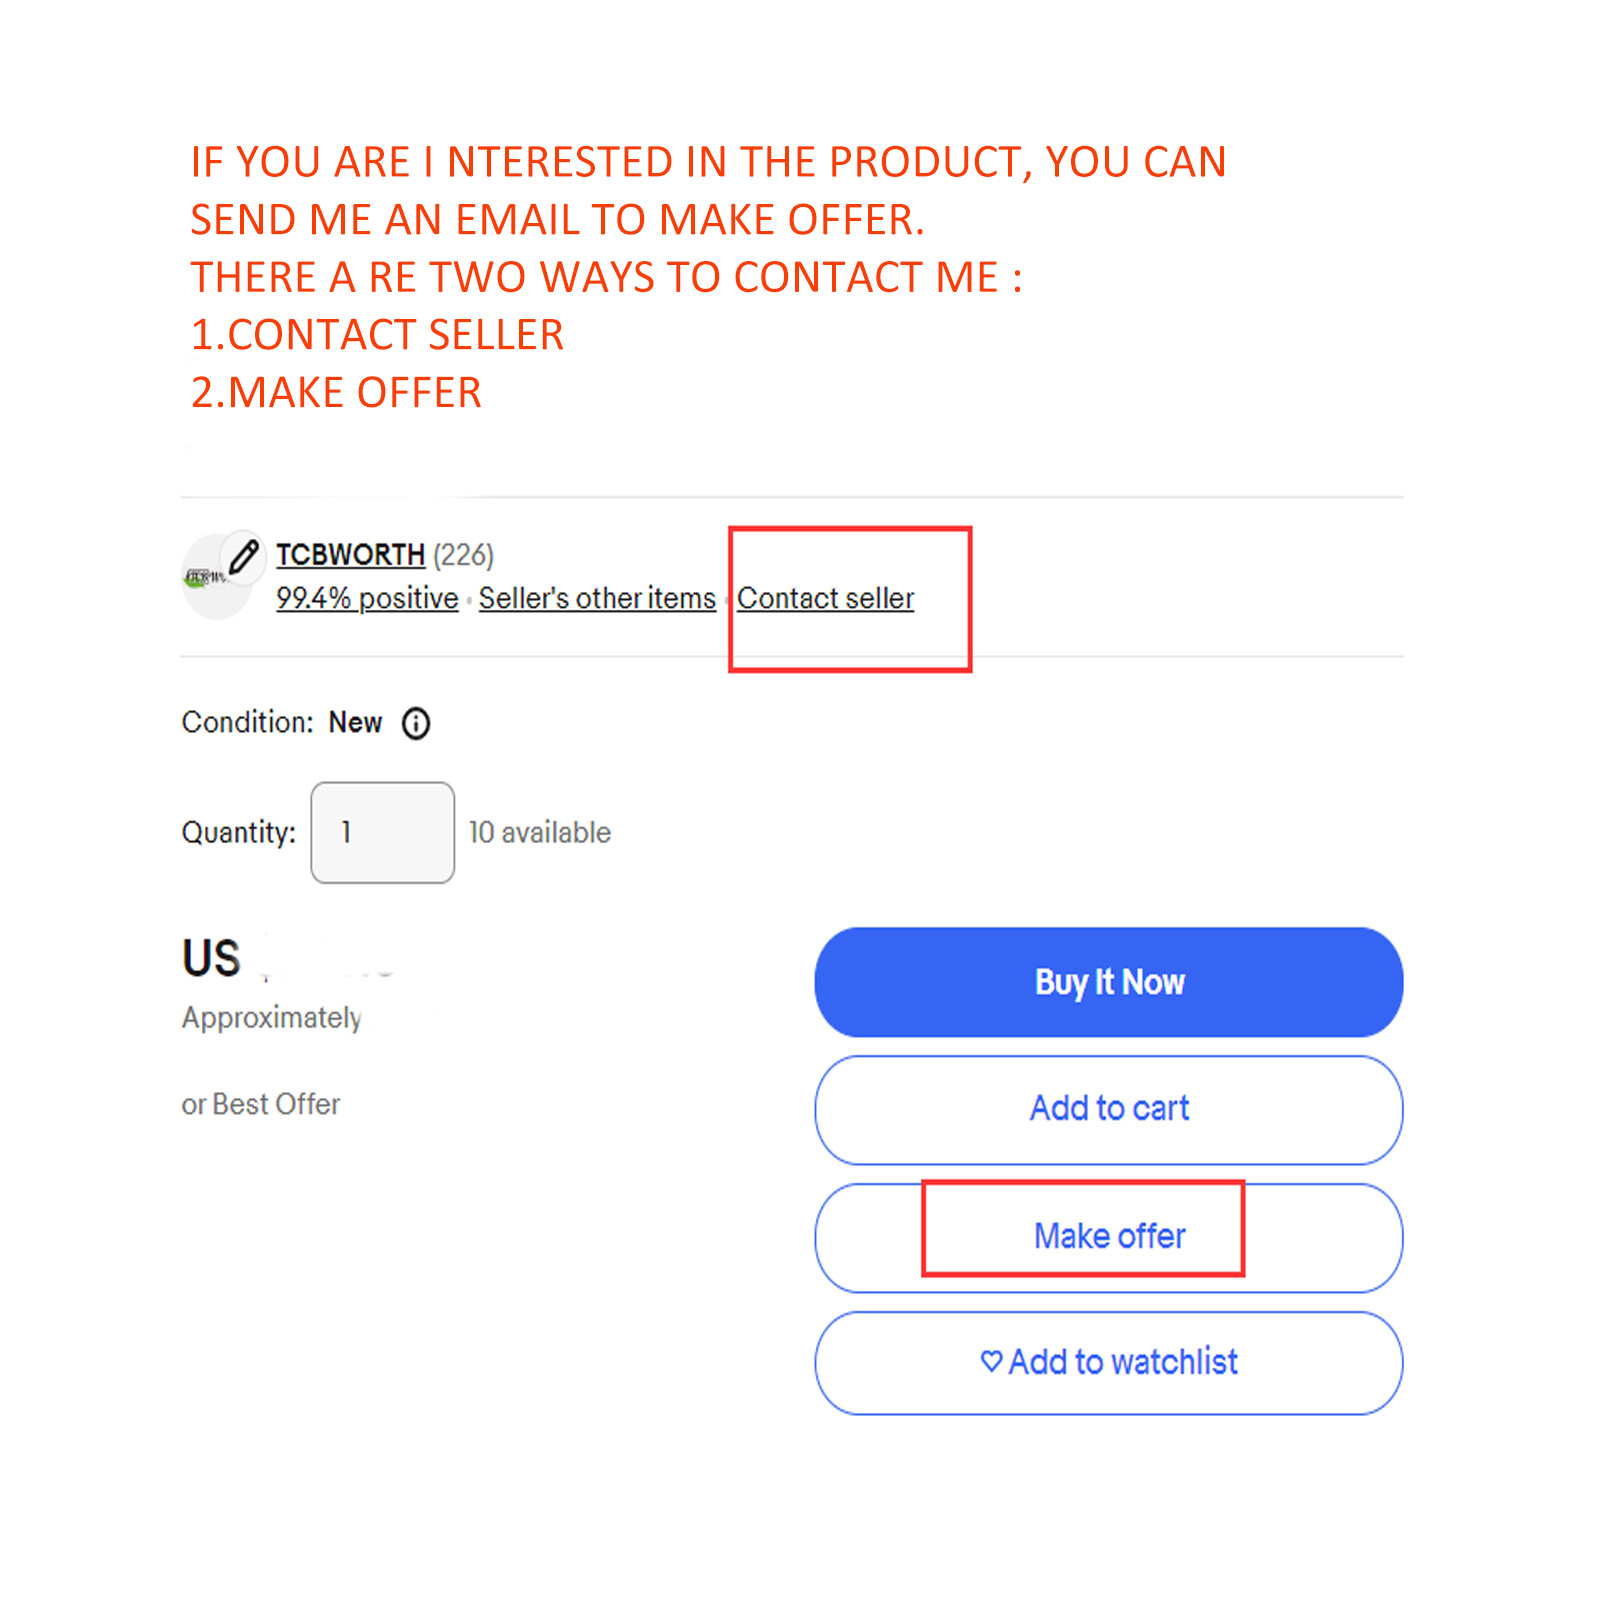Viewport: 1600px width, 1600px height.
Task: Click the Make offer button
Action: point(1109,1237)
